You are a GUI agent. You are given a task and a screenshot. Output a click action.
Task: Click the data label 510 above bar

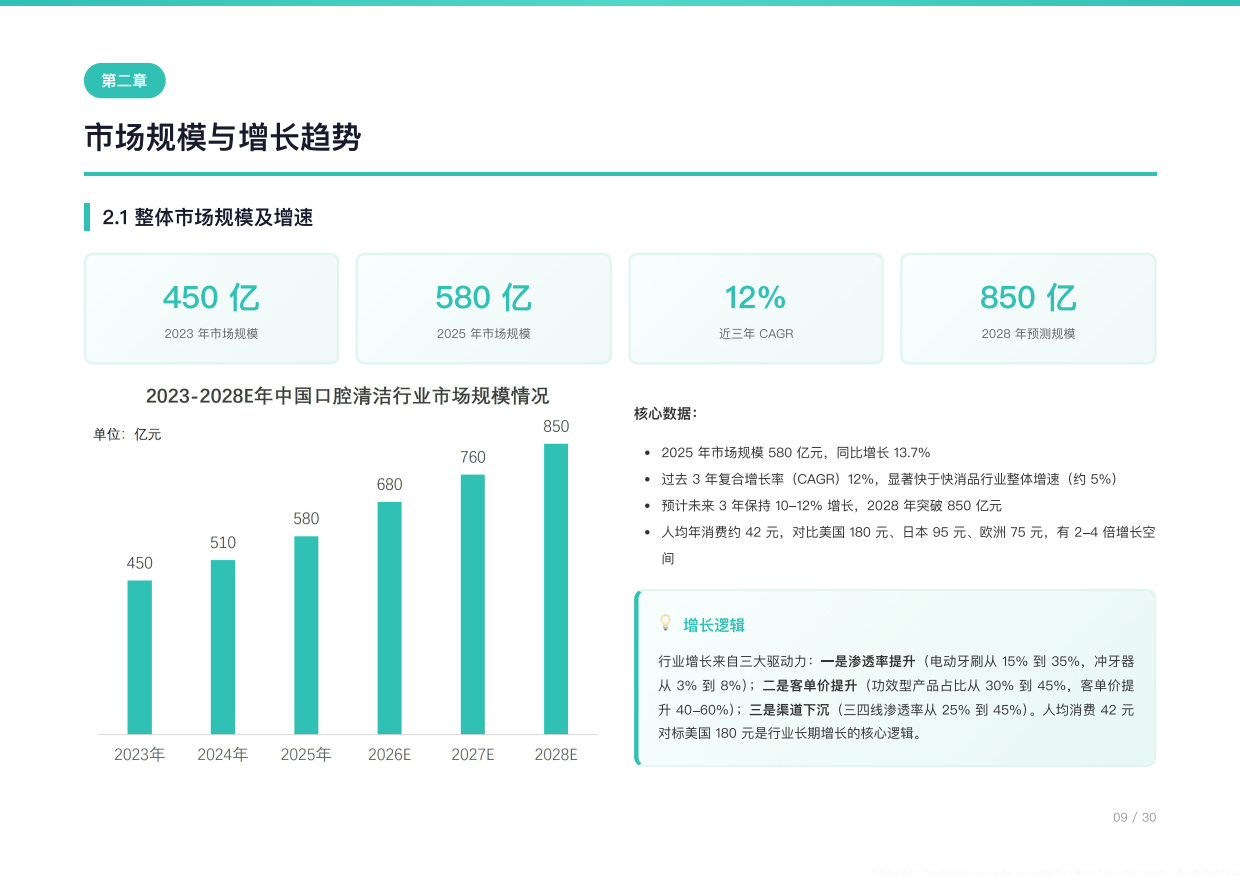[223, 543]
